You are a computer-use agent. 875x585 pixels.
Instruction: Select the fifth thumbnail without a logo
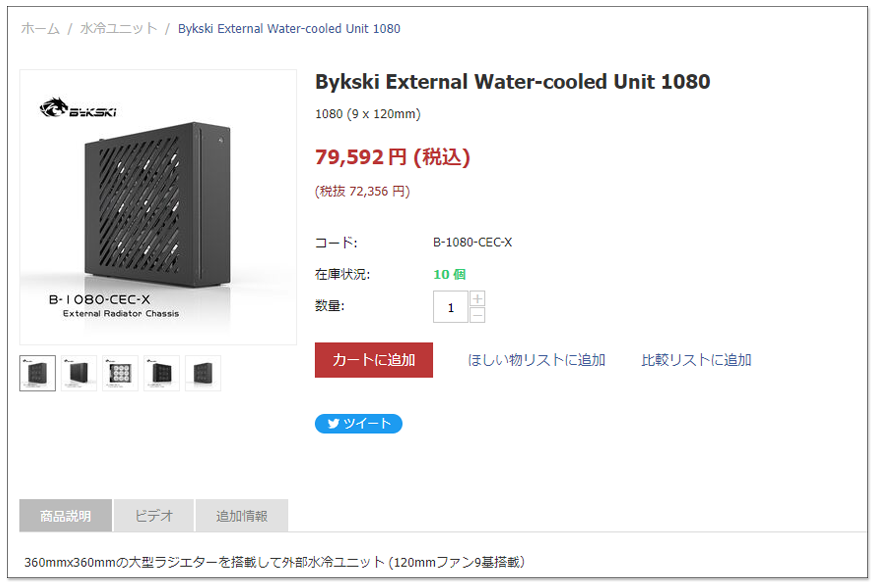[202, 373]
